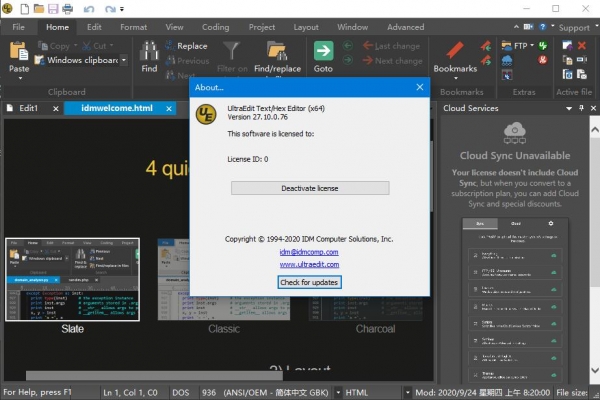Click the Check for updates button
This screenshot has width=600, height=400.
[x=309, y=282]
